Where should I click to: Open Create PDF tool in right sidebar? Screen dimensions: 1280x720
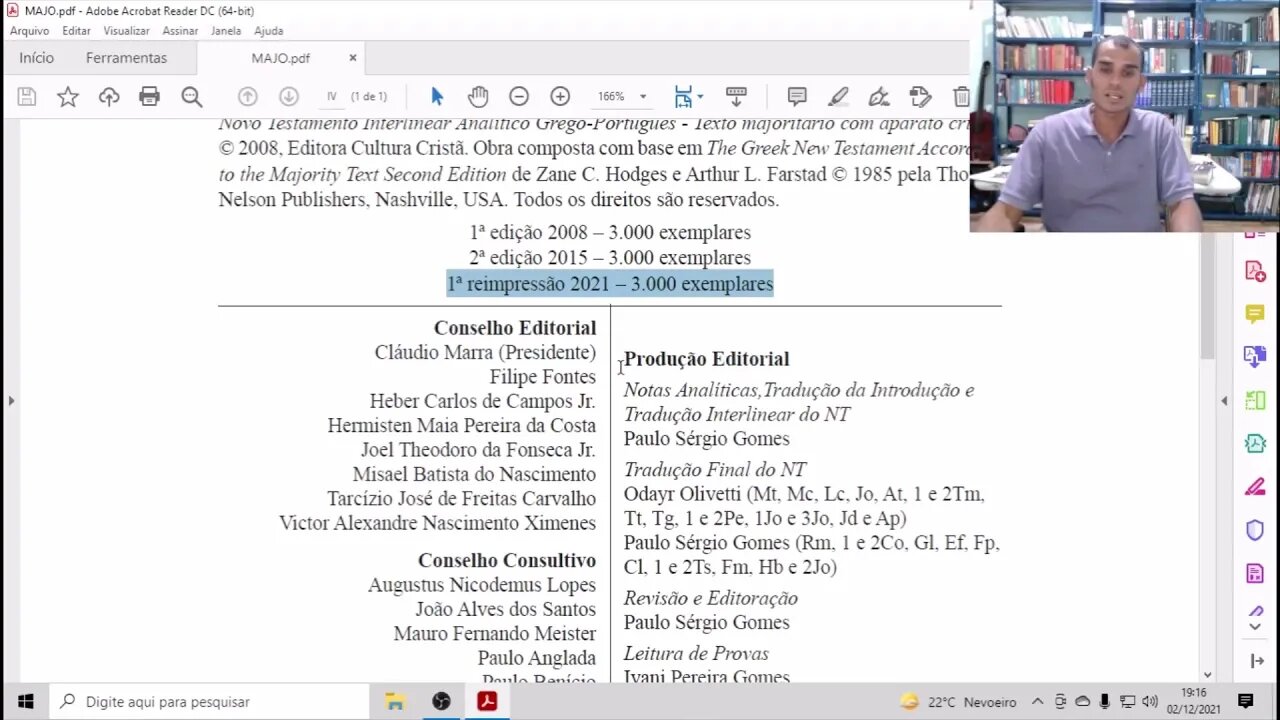1255,271
